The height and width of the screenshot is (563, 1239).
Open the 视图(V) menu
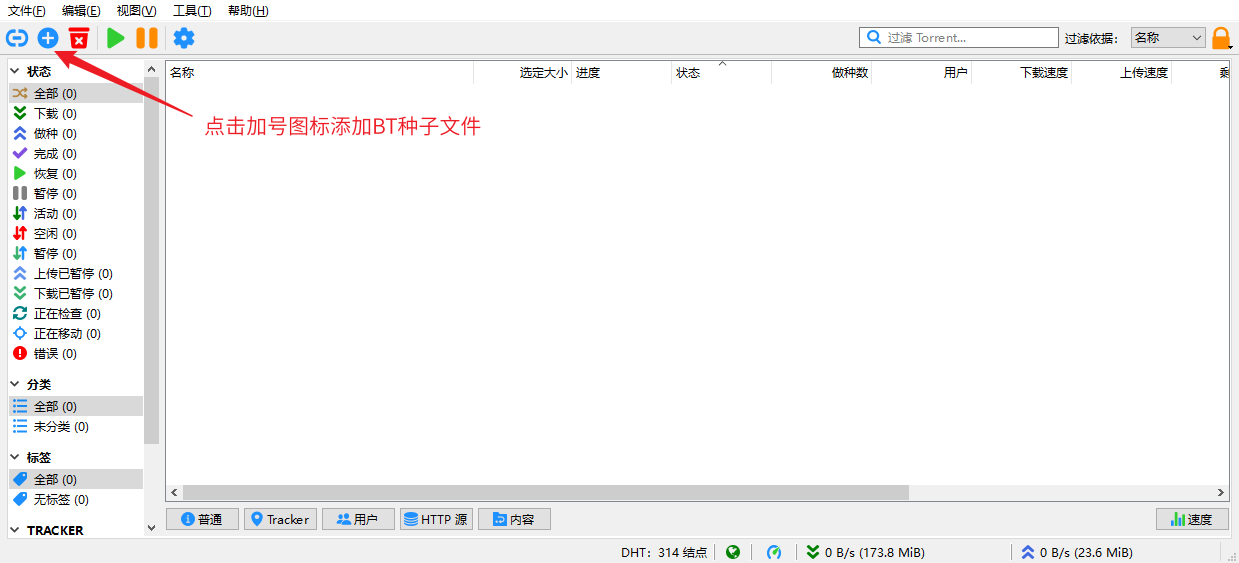click(136, 11)
